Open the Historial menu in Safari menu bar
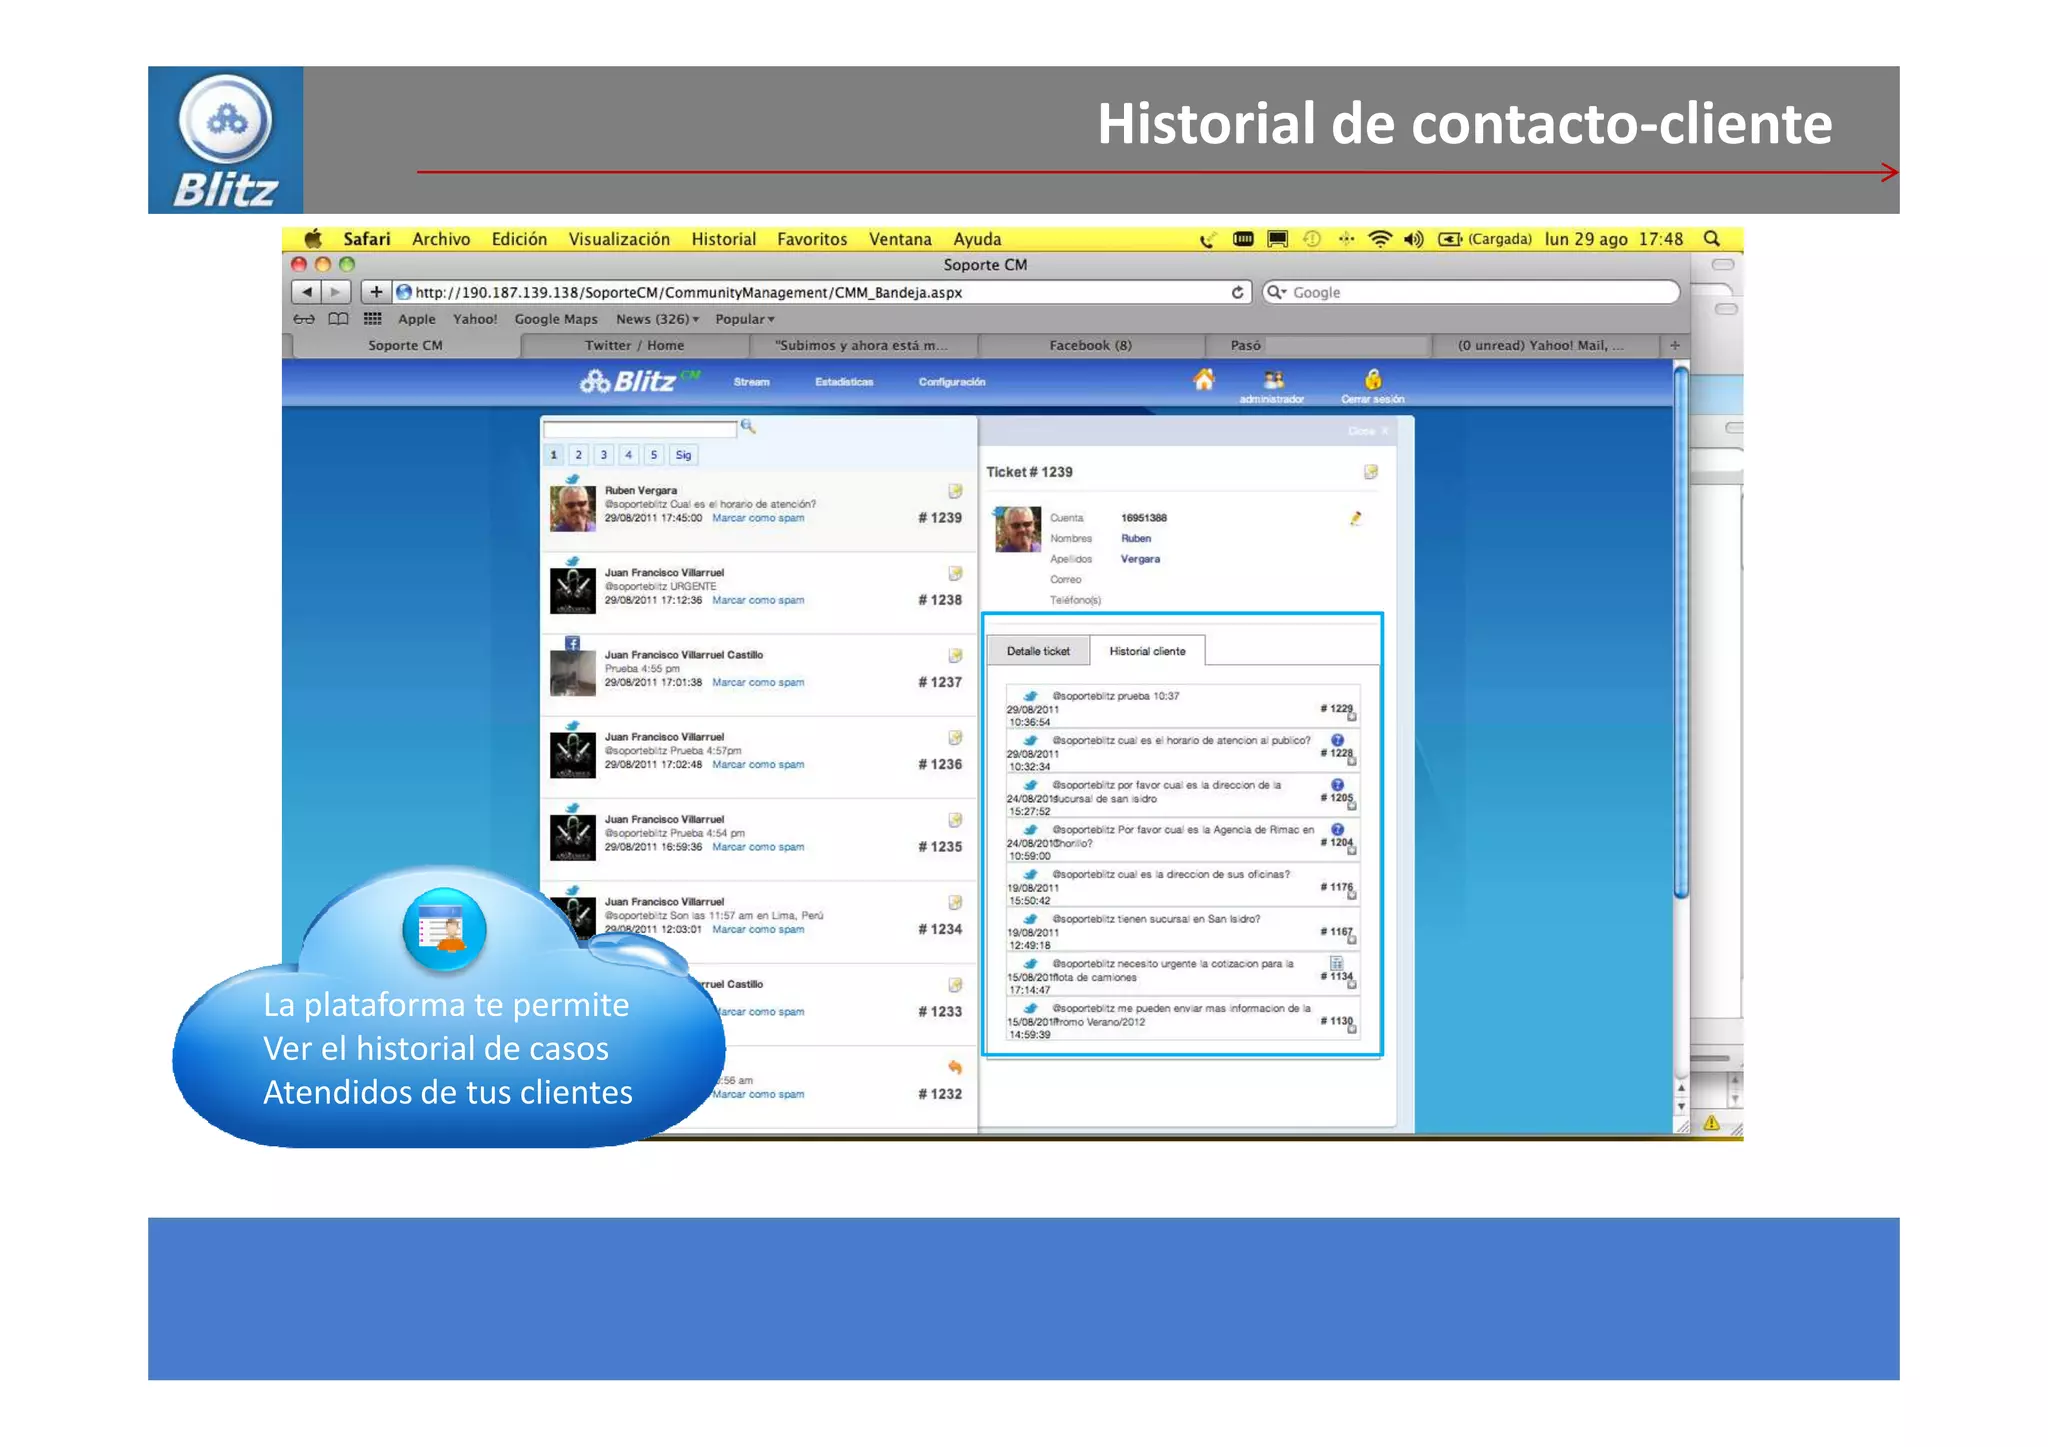The image size is (2048, 1447). 723,239
